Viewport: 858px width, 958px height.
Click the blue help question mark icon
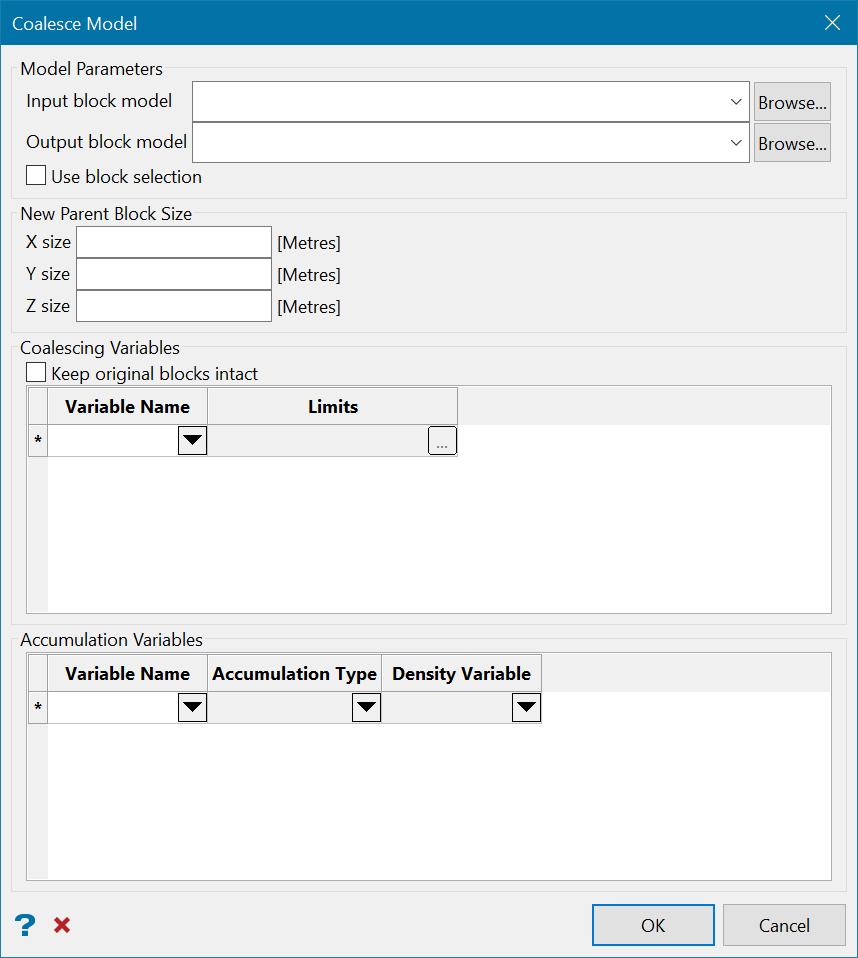[25, 925]
